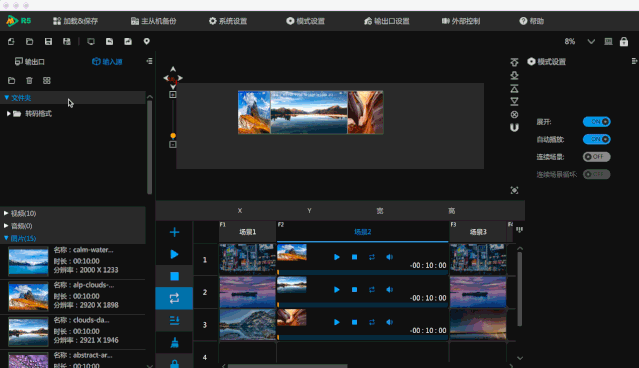The height and width of the screenshot is (368, 639).
Task: Click the layer row 1 progress bar
Action: [363, 272]
